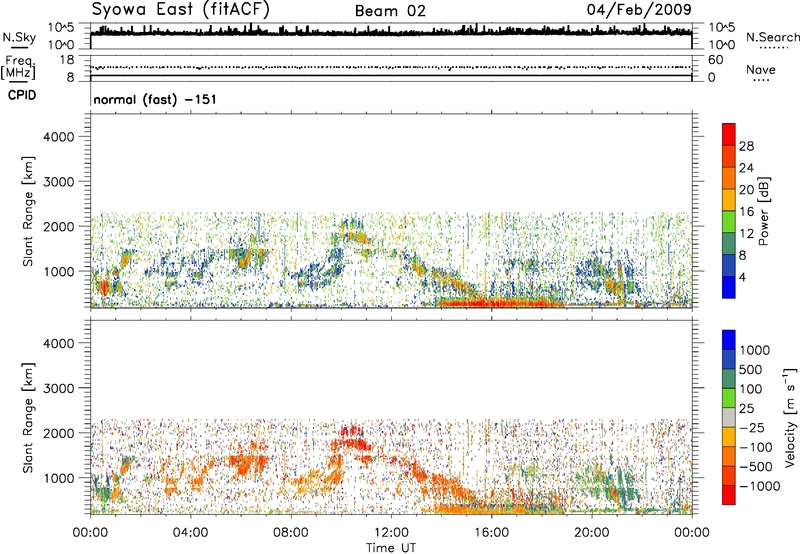Select the 3000 tick in the velocity panel
Image resolution: width=800 pixels, height=554 pixels.
click(59, 388)
